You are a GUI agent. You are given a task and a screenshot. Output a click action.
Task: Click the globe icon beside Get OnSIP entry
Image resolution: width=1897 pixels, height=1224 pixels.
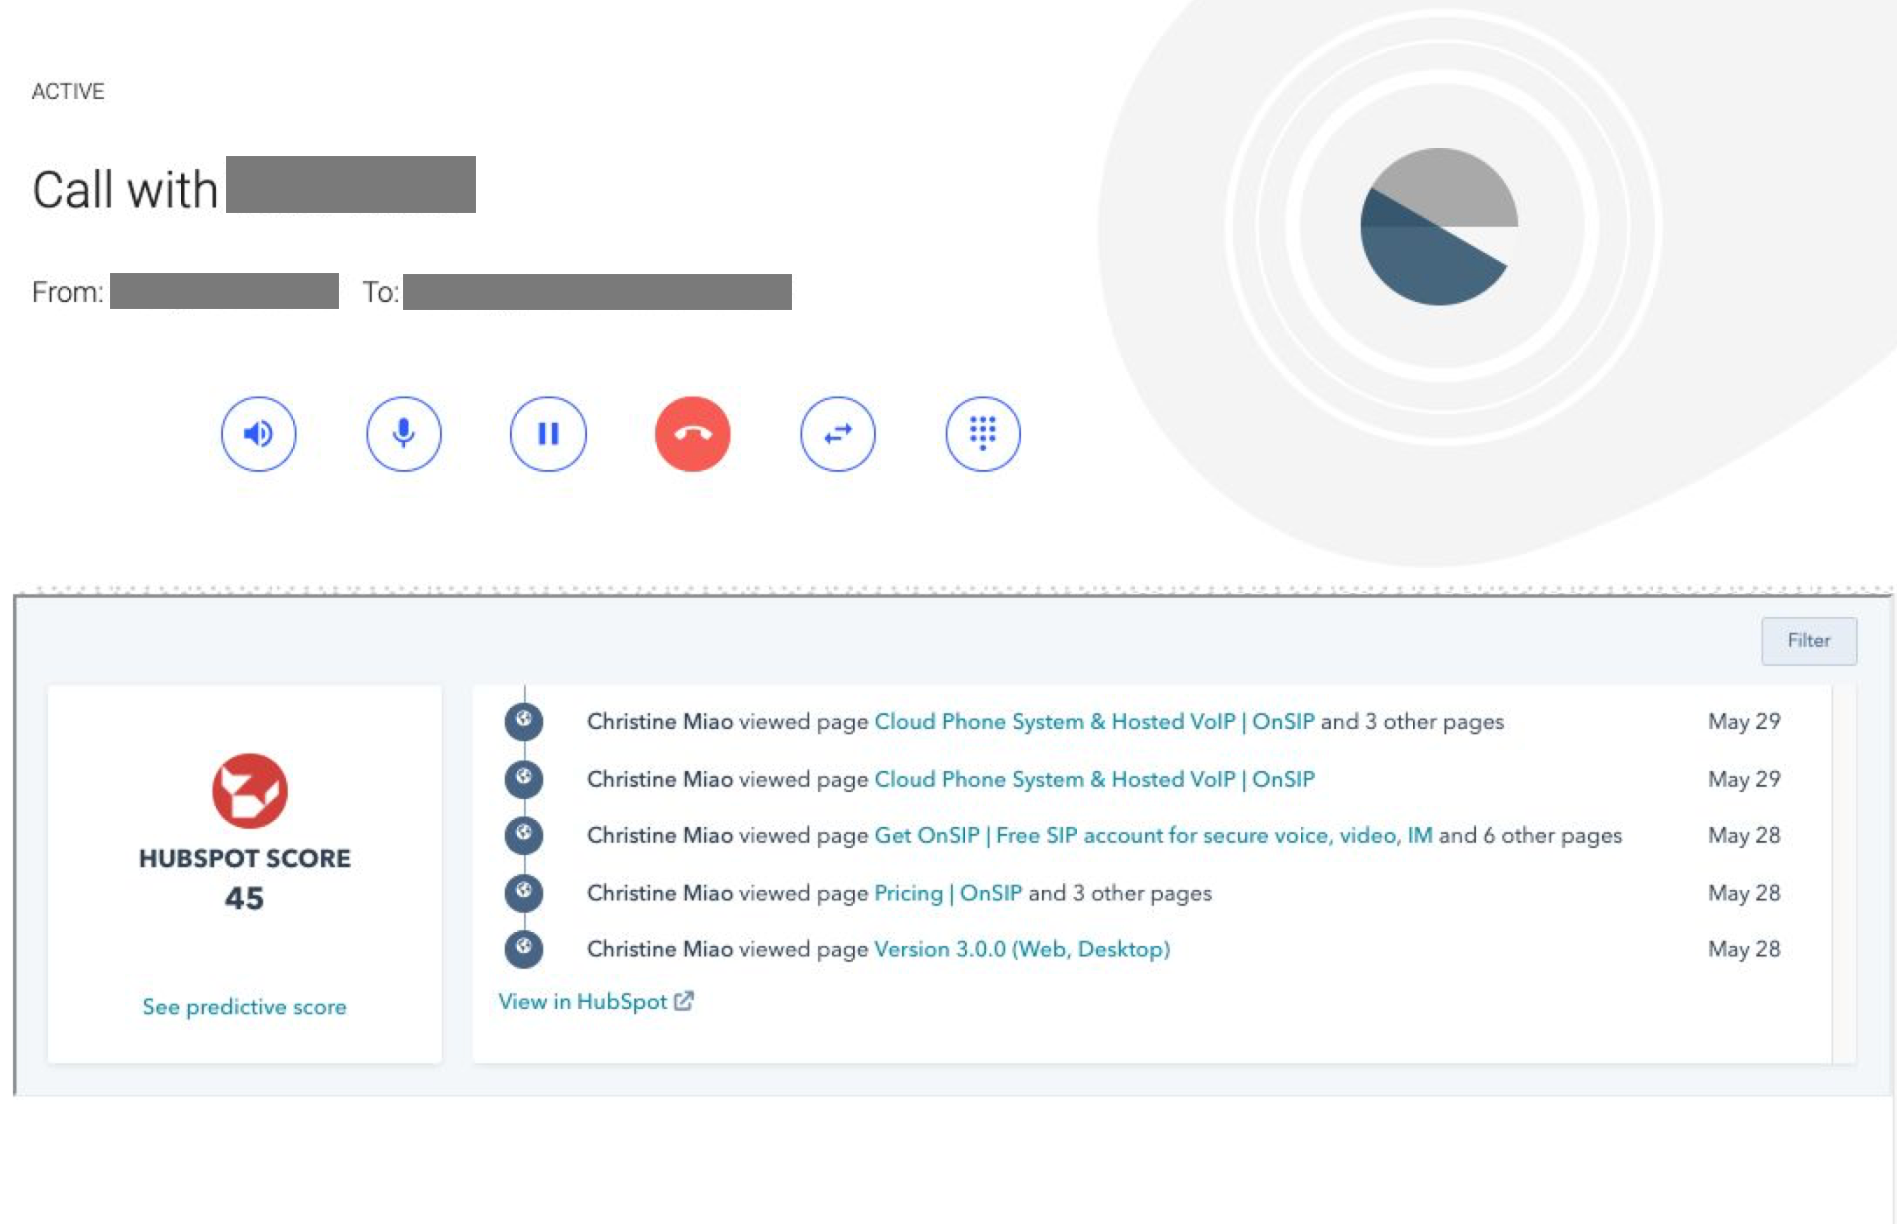tap(523, 835)
